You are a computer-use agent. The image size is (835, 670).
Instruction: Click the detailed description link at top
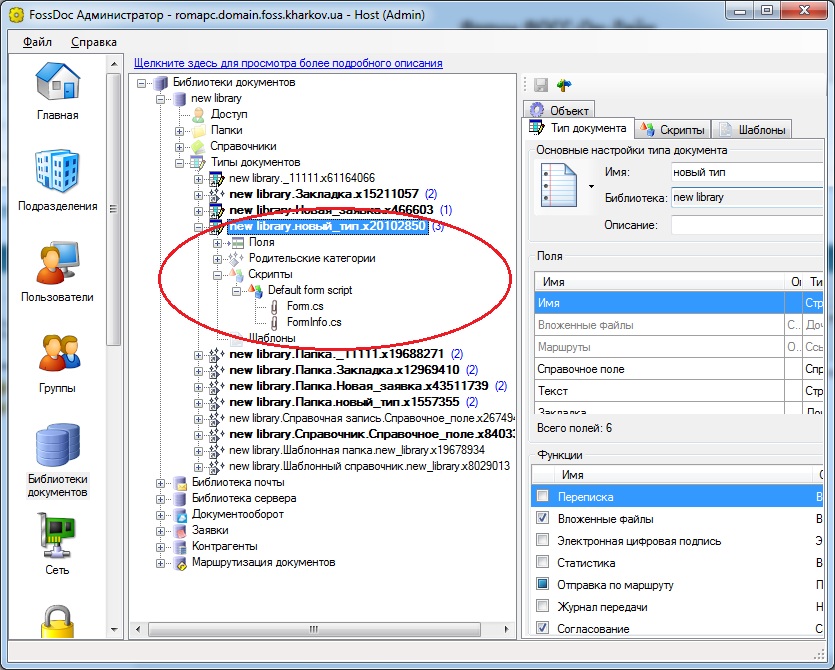[288, 63]
